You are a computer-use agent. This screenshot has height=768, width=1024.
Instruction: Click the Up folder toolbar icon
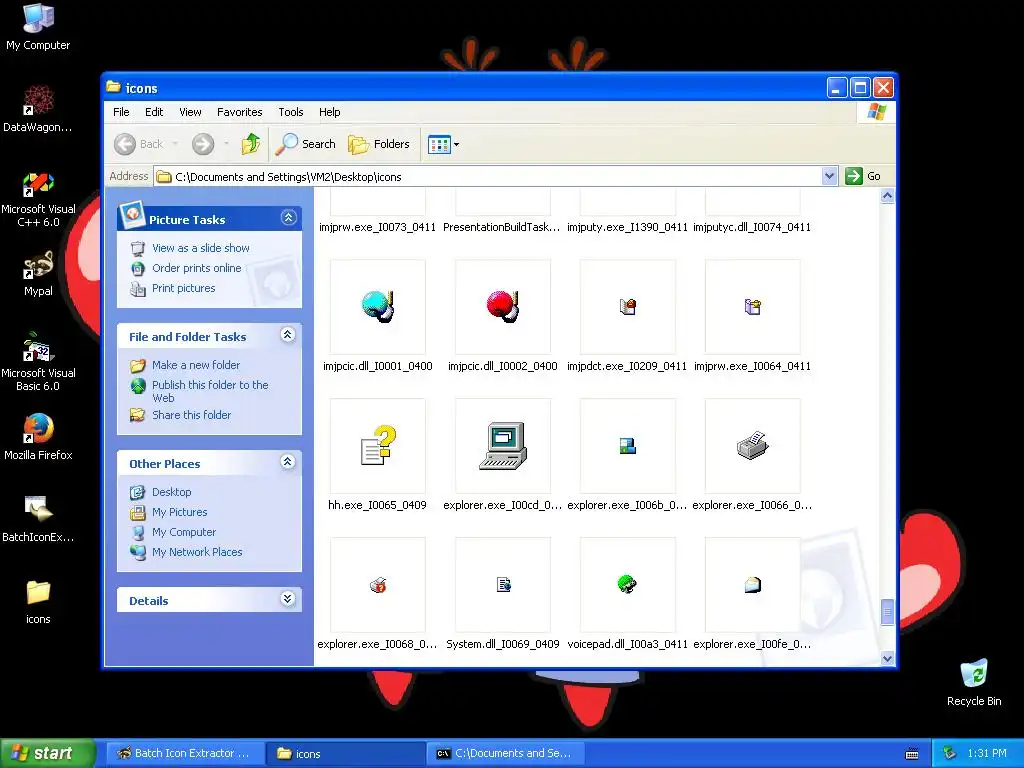pos(251,144)
